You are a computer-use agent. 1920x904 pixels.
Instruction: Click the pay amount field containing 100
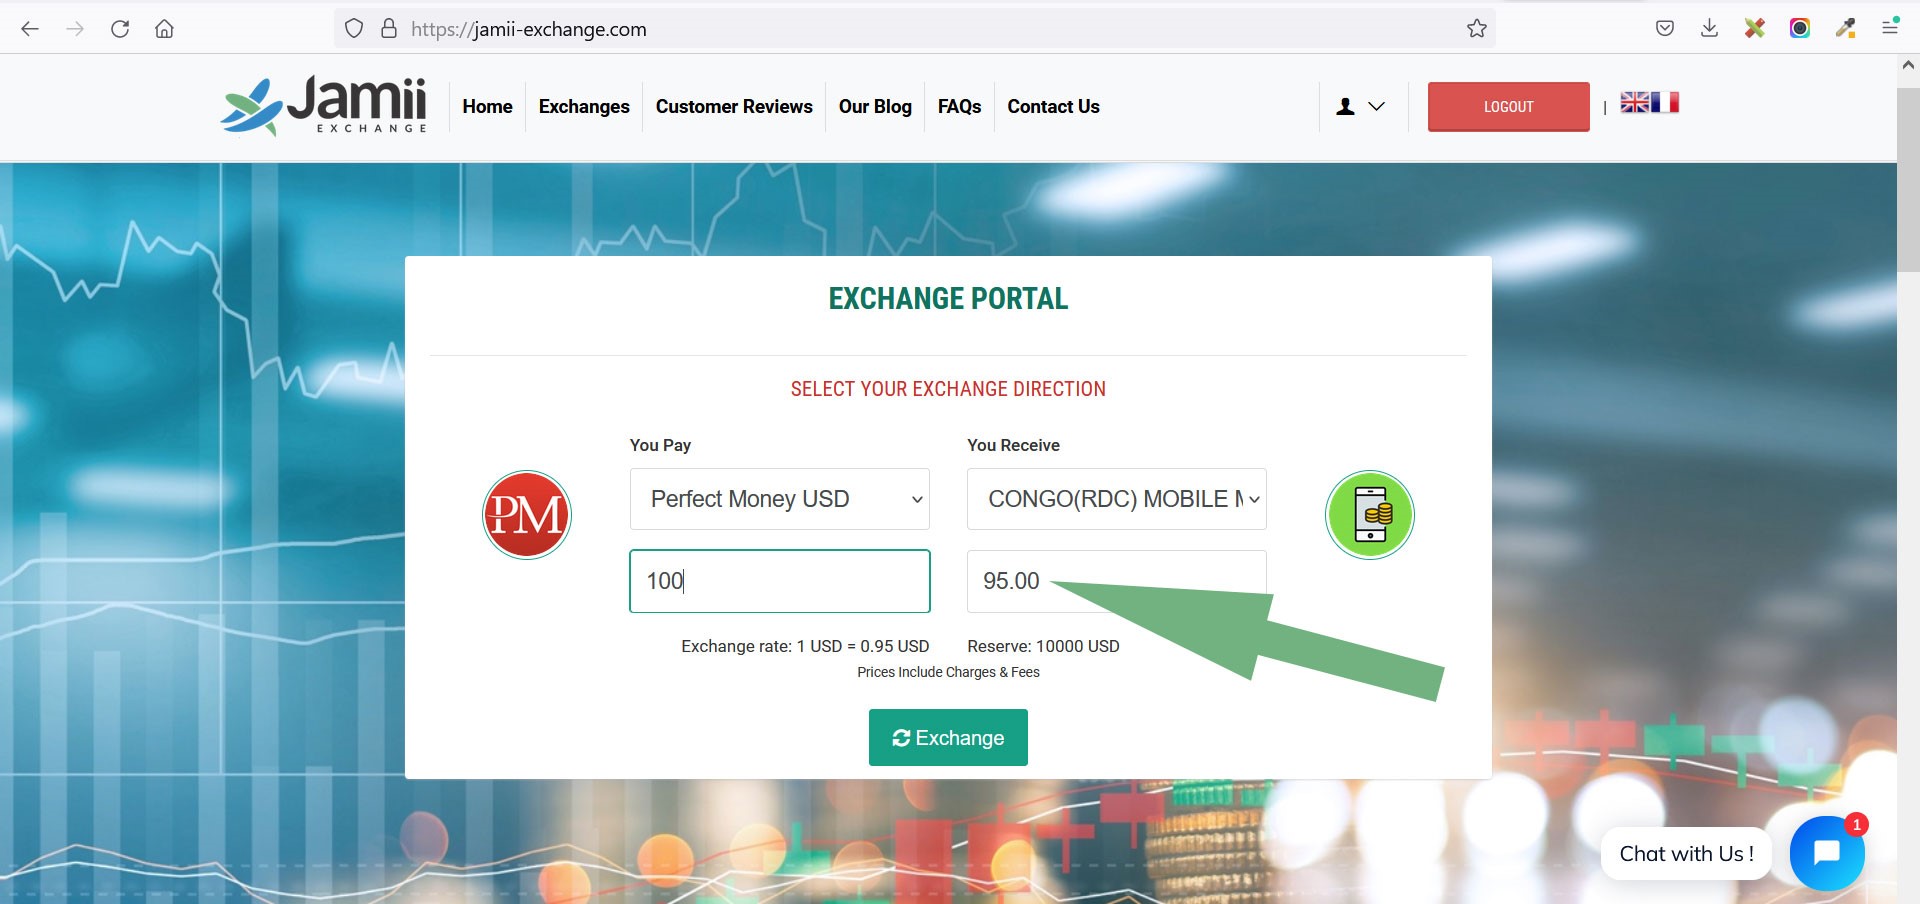click(780, 581)
